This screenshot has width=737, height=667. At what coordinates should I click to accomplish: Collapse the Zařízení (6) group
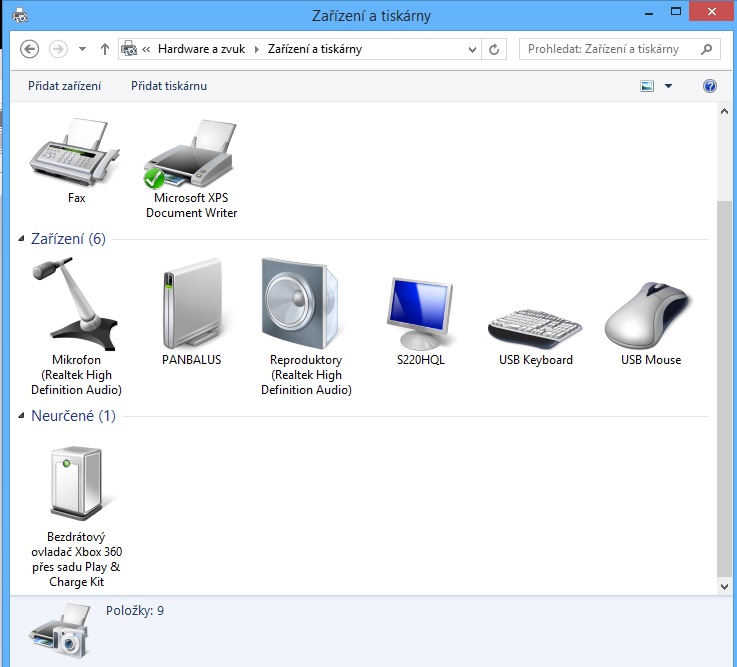[24, 239]
